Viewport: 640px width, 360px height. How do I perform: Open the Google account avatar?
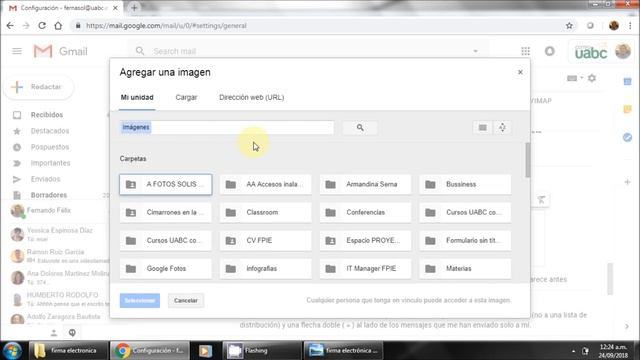coord(623,51)
